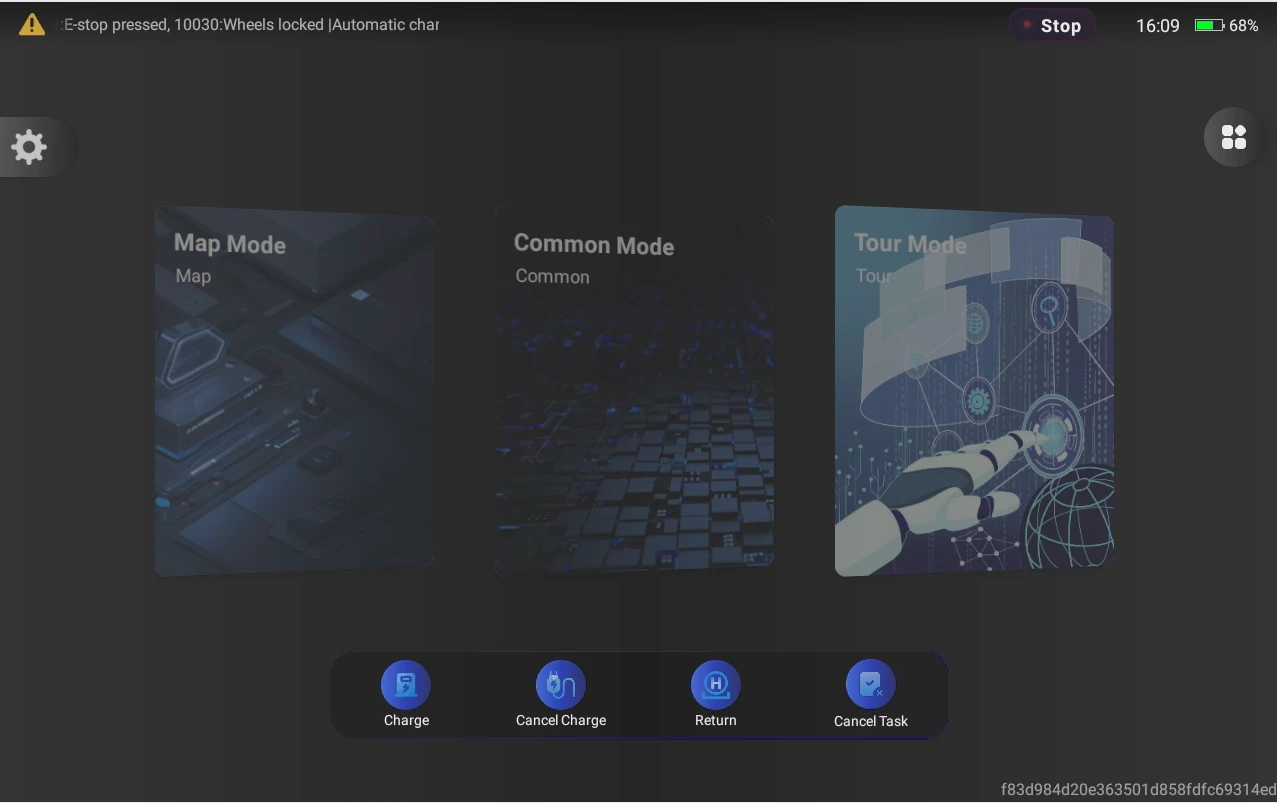Click the 'Cancel Charge' text label
1277x803 pixels.
(x=561, y=720)
